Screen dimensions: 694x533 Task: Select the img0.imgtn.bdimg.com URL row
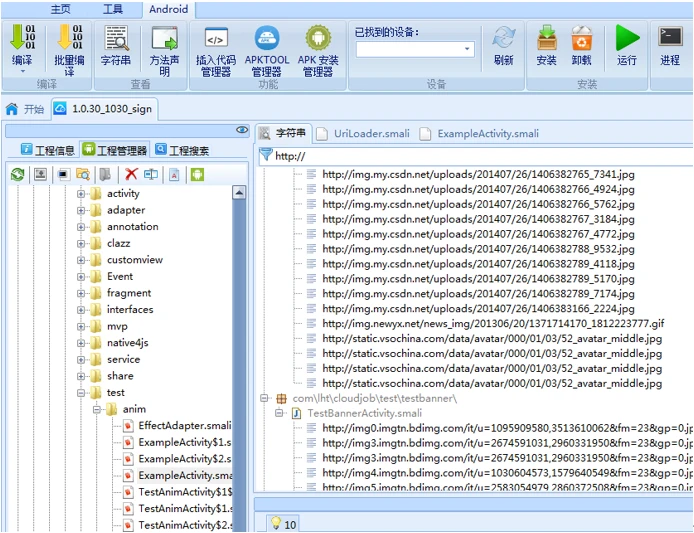point(507,428)
